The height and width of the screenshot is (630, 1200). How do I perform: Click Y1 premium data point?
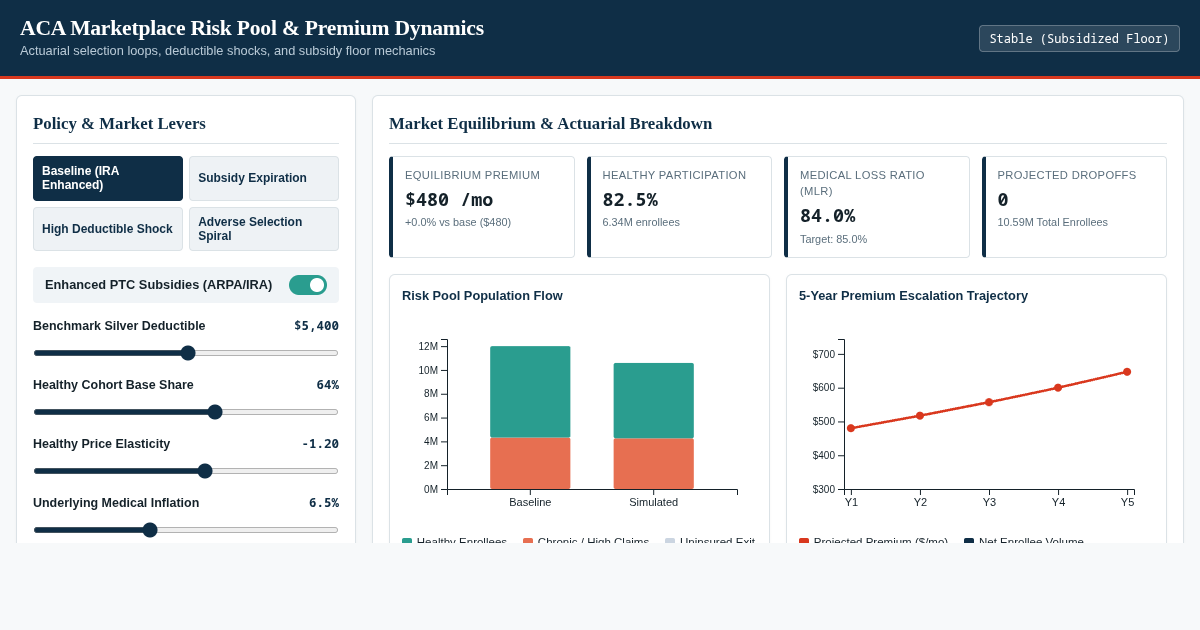[x=851, y=428]
